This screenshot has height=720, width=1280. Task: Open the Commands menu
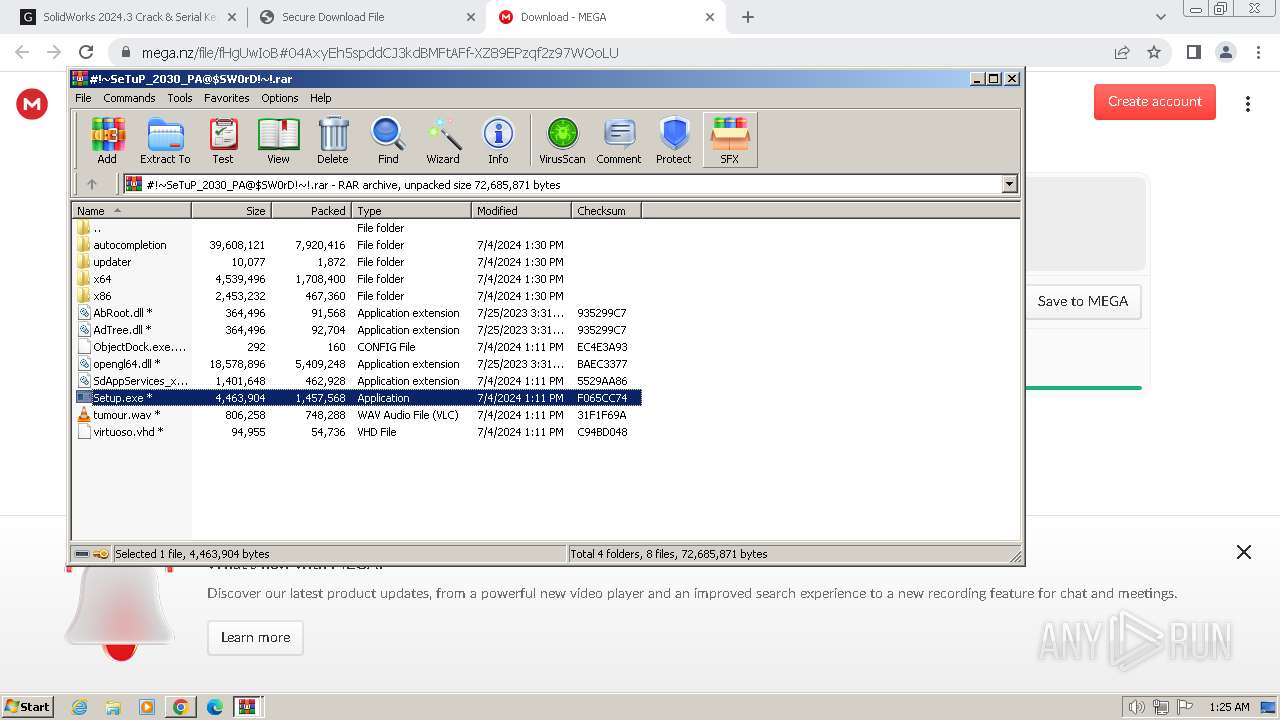pyautogui.click(x=129, y=98)
